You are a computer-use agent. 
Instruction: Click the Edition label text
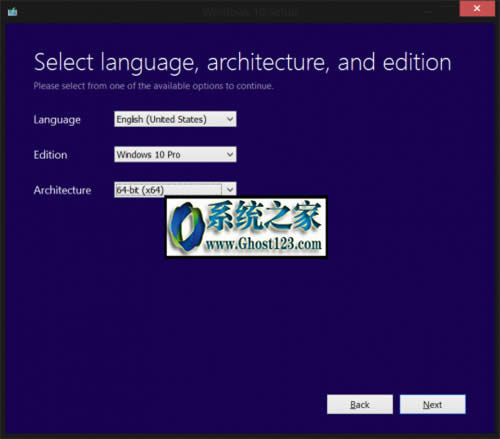50,155
